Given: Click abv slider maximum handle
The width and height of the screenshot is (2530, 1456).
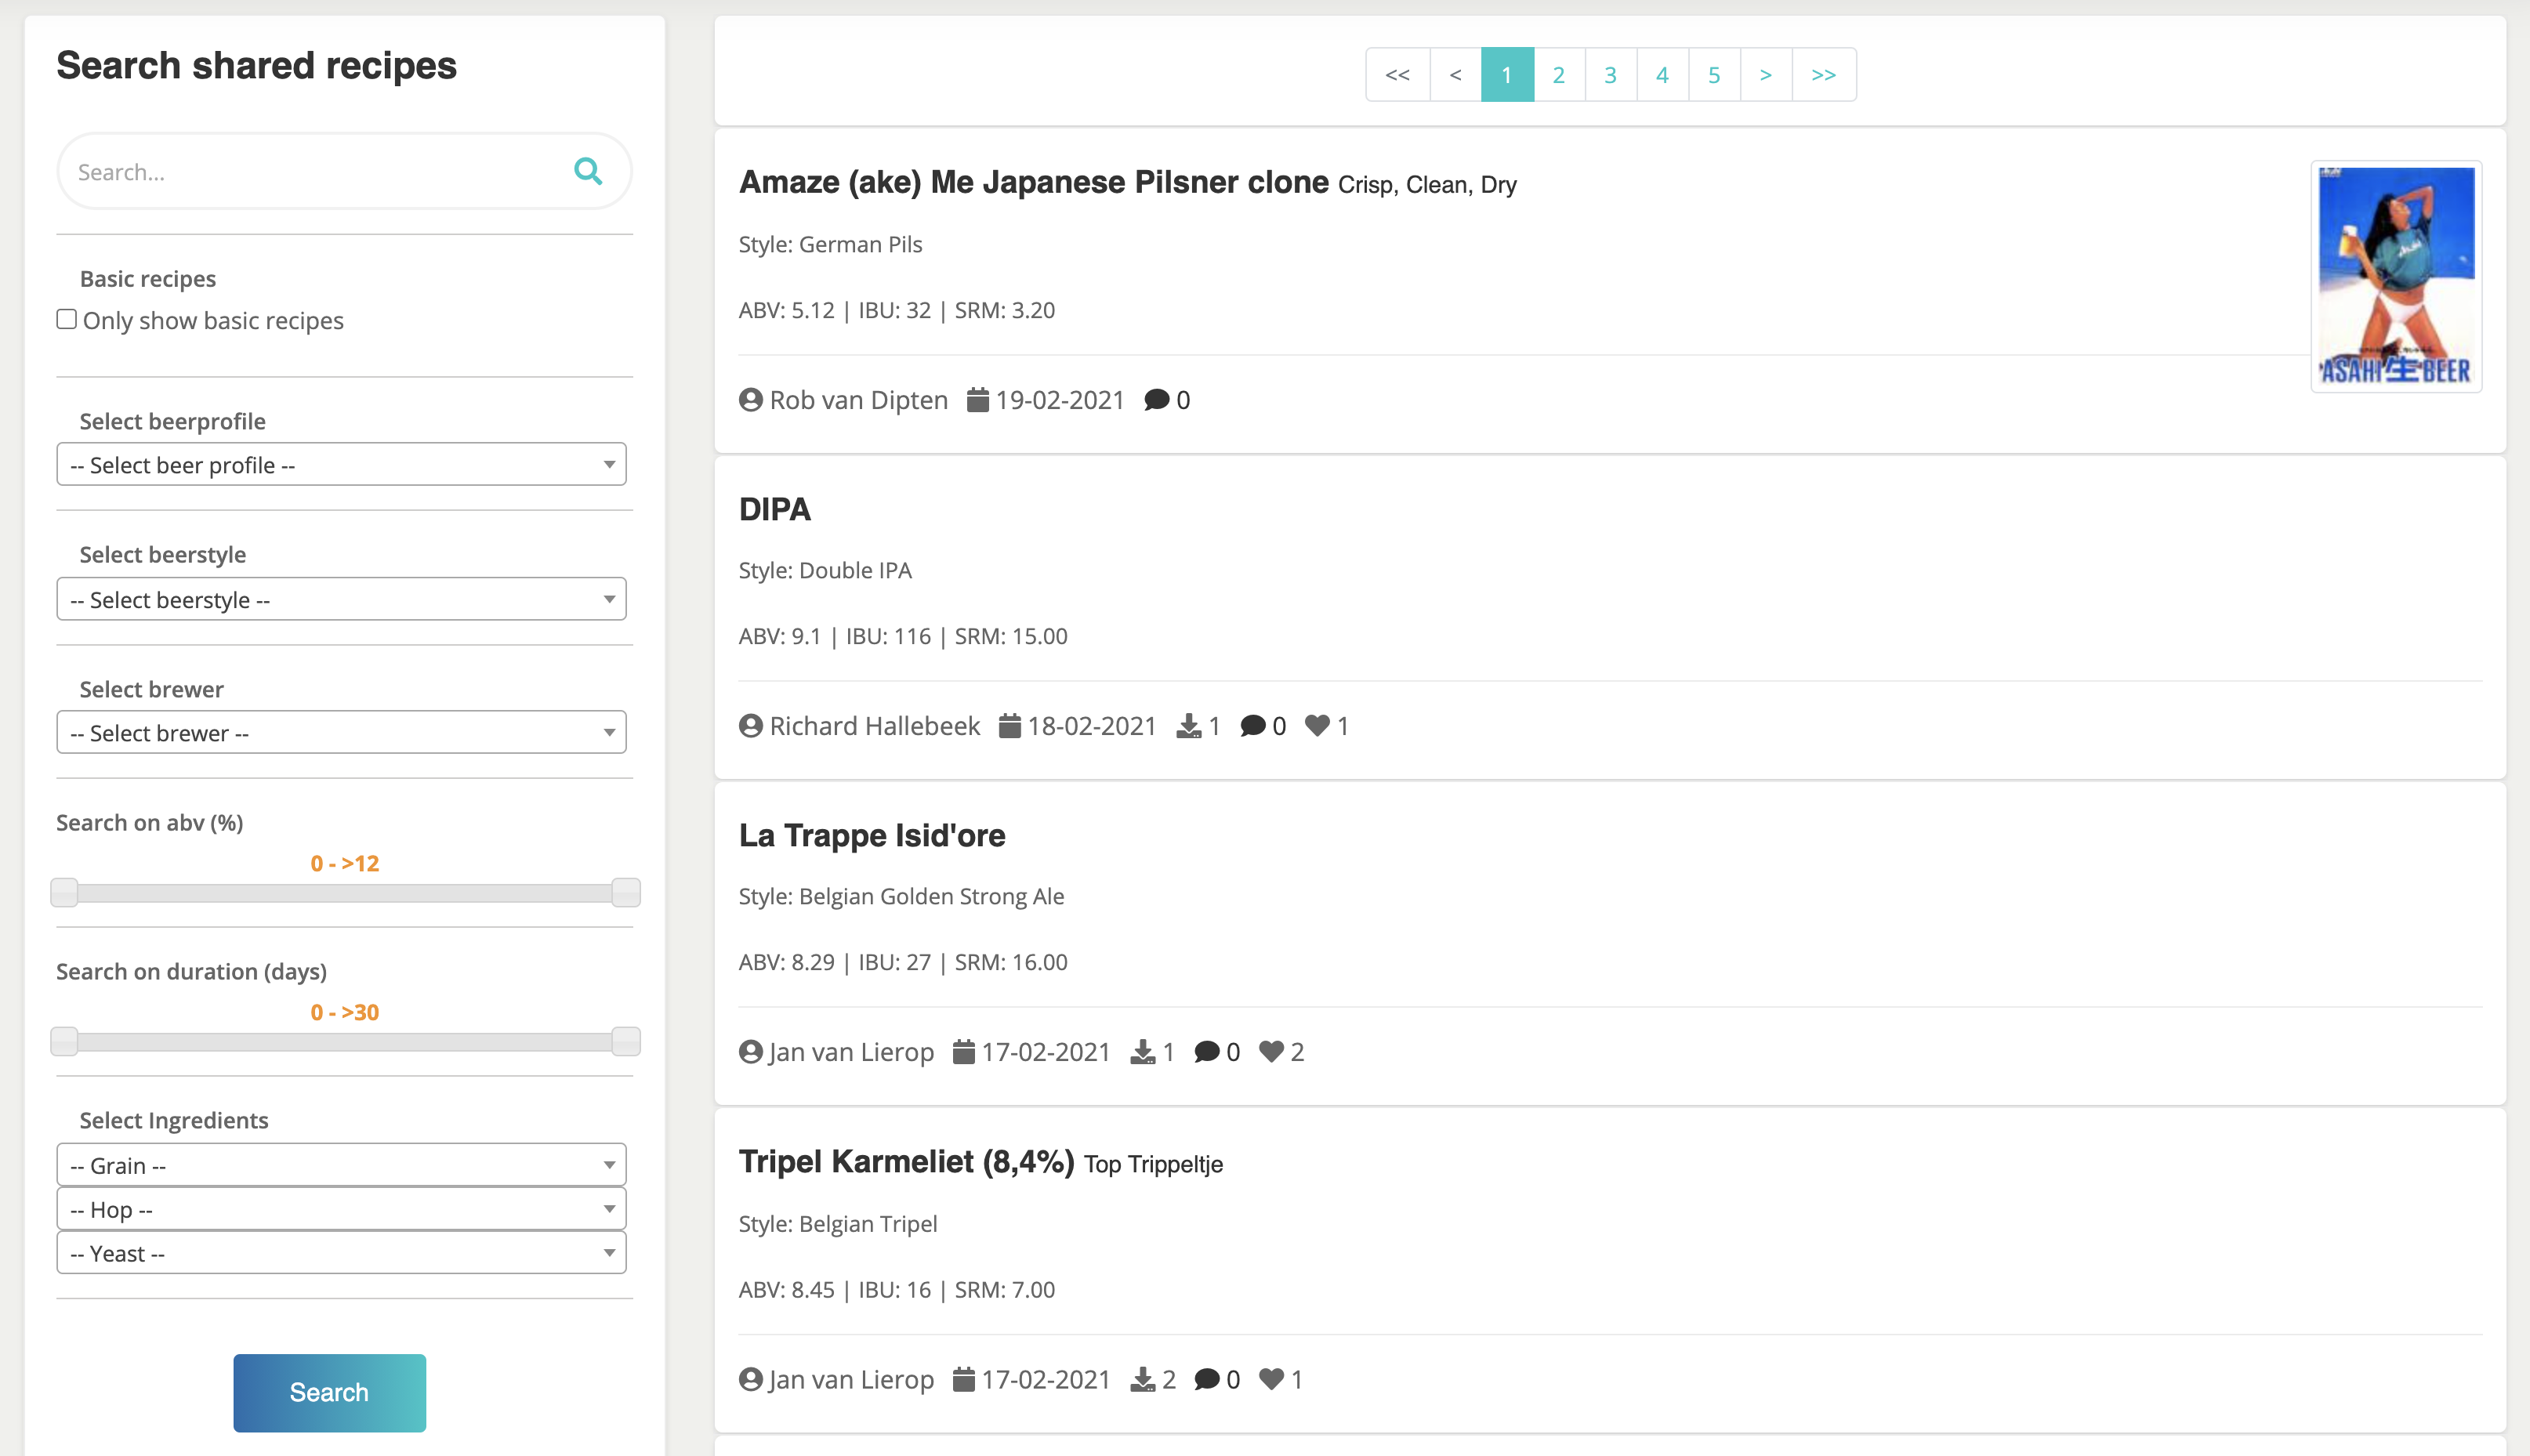Looking at the screenshot, I should pos(626,892).
